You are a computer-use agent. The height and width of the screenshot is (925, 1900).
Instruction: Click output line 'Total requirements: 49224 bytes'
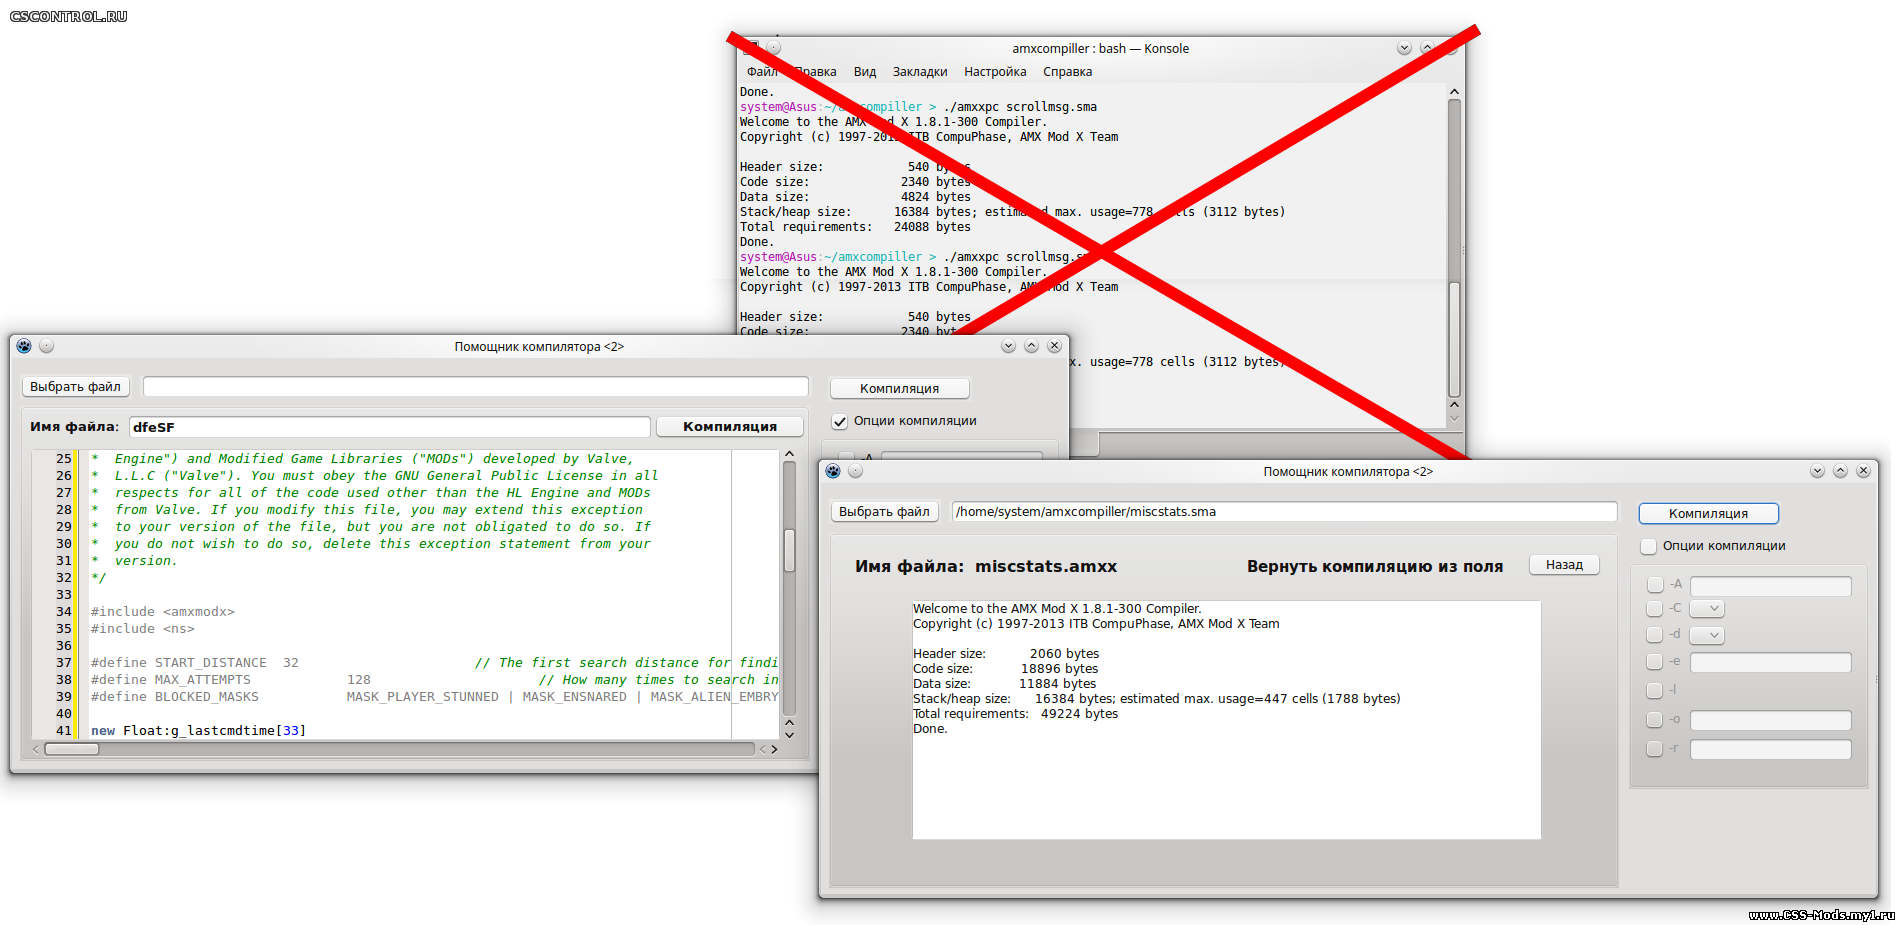(x=1015, y=714)
